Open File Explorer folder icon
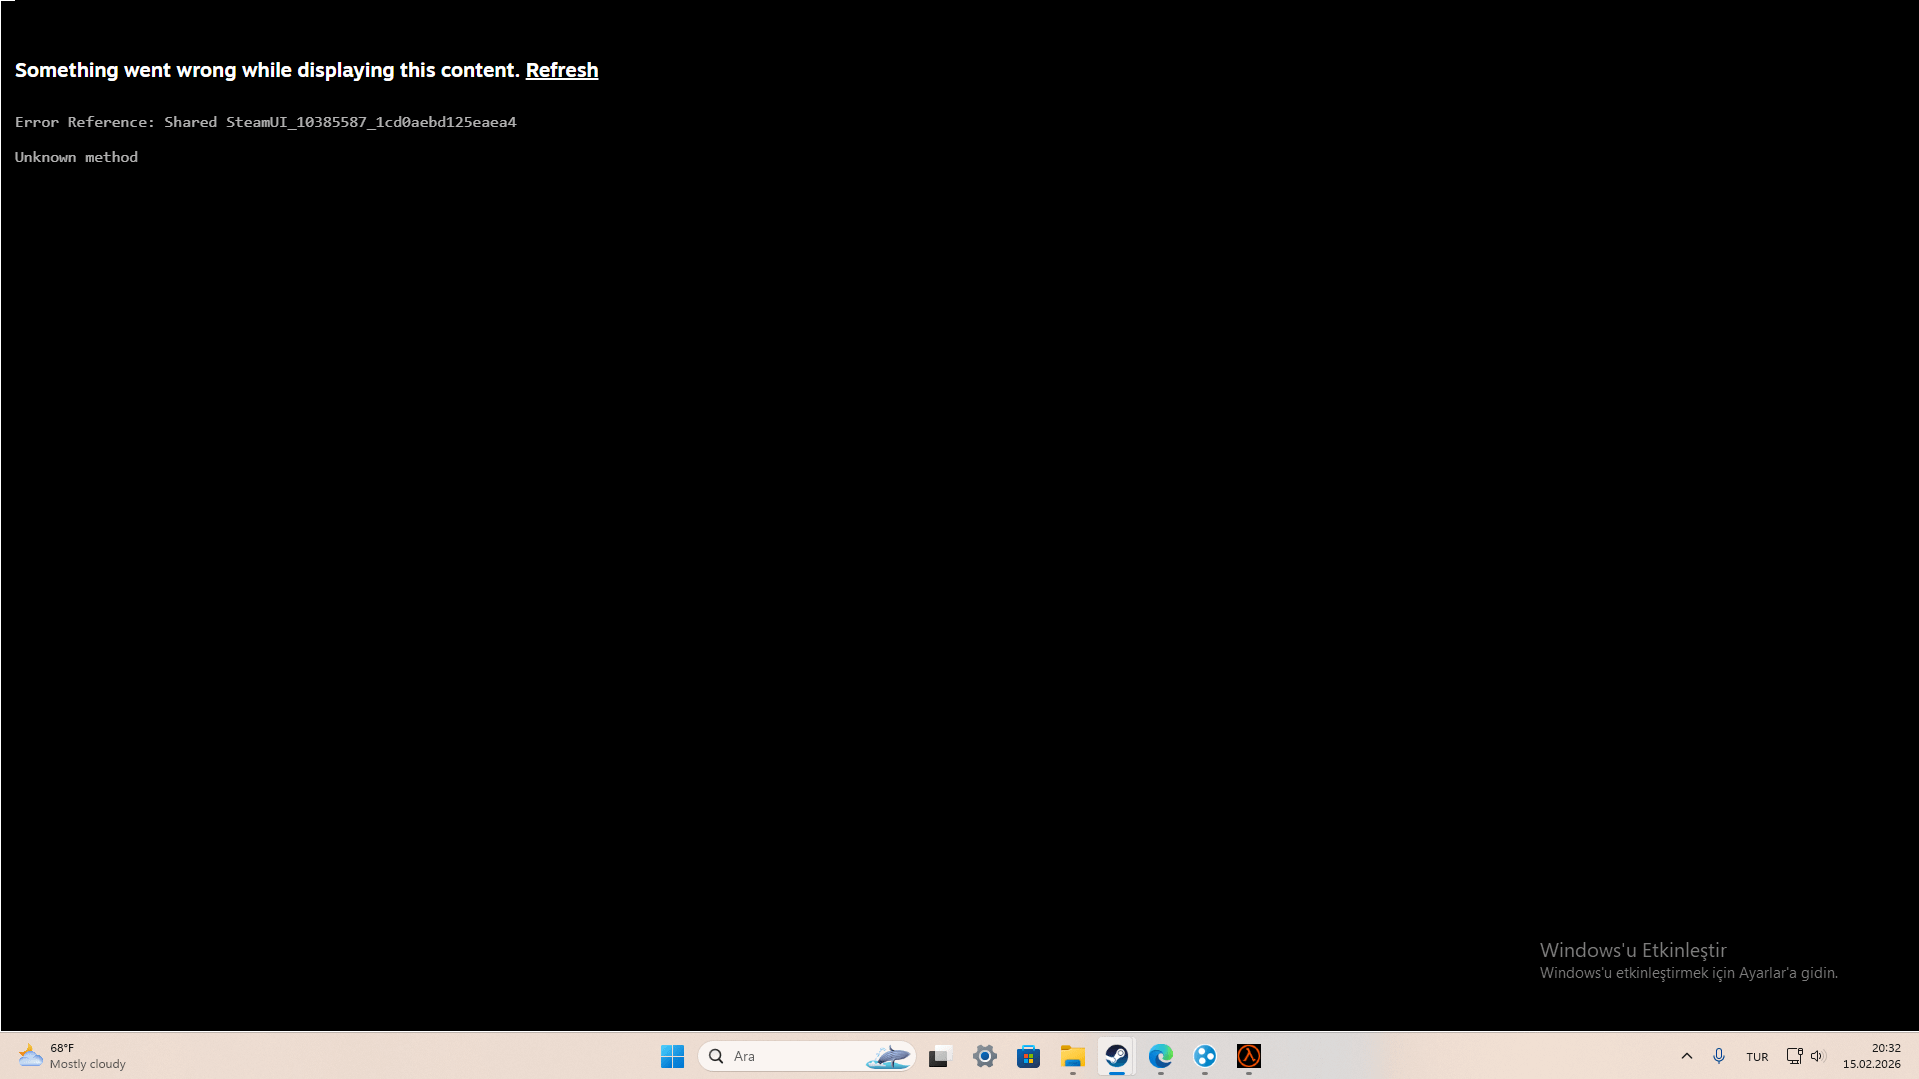Screen dimensions: 1919x1079 point(1072,1056)
